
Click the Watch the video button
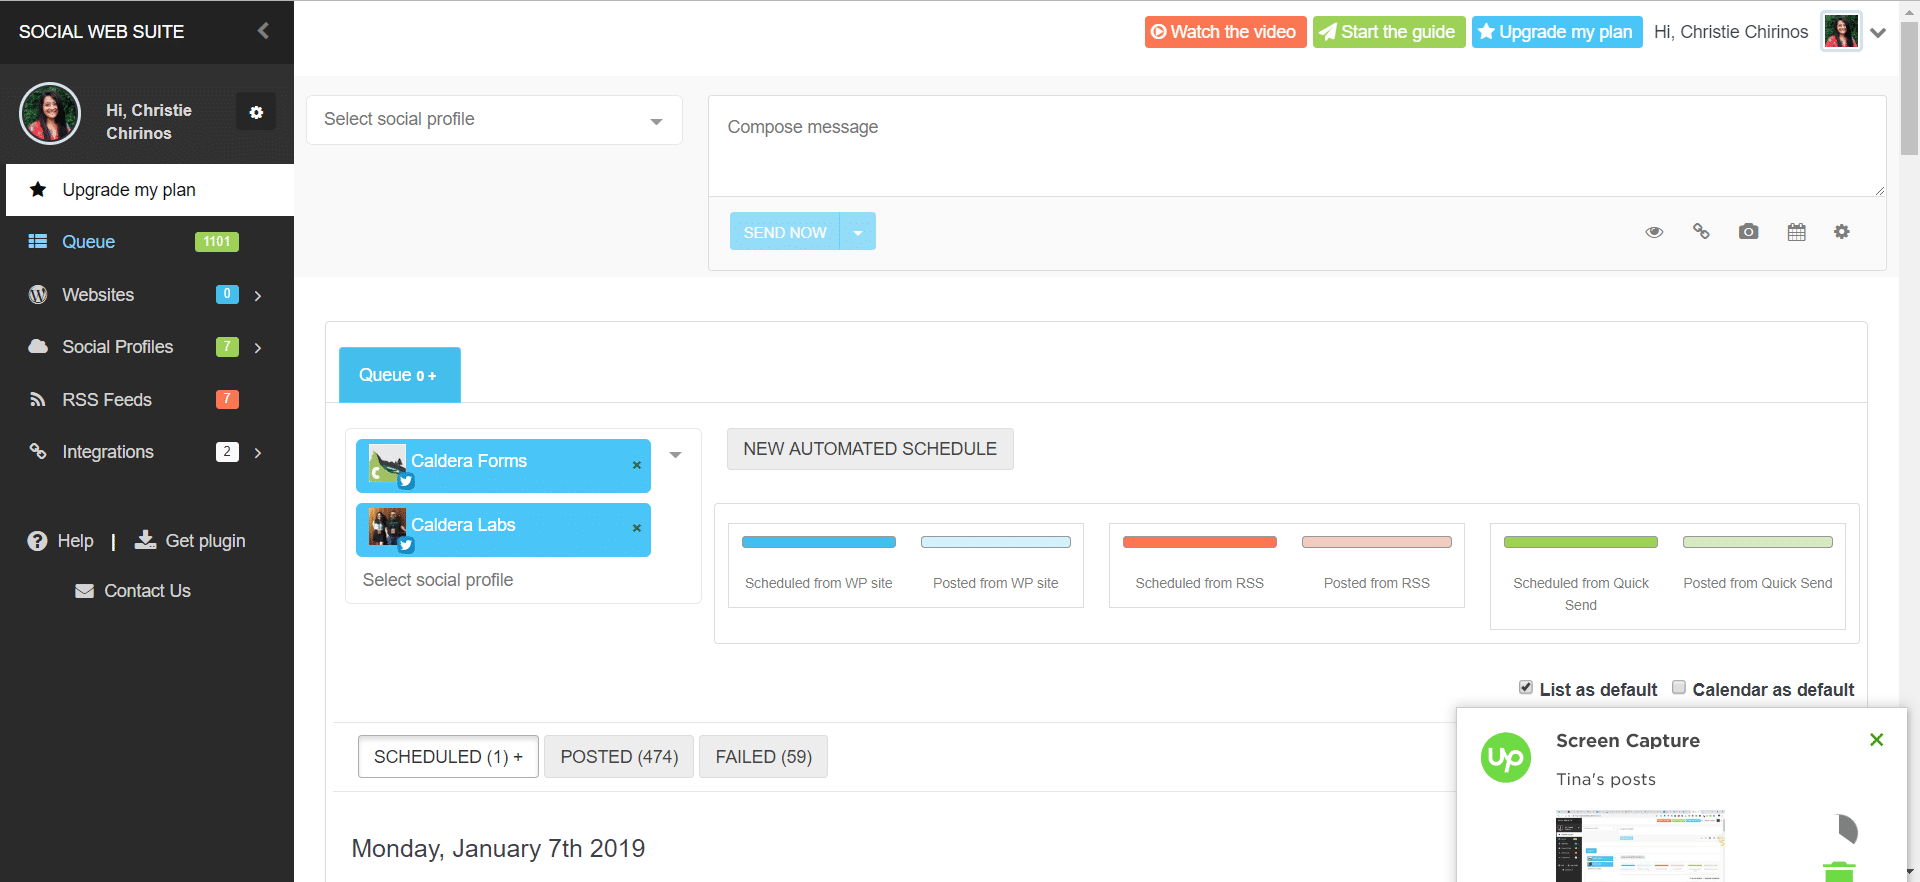point(1225,32)
